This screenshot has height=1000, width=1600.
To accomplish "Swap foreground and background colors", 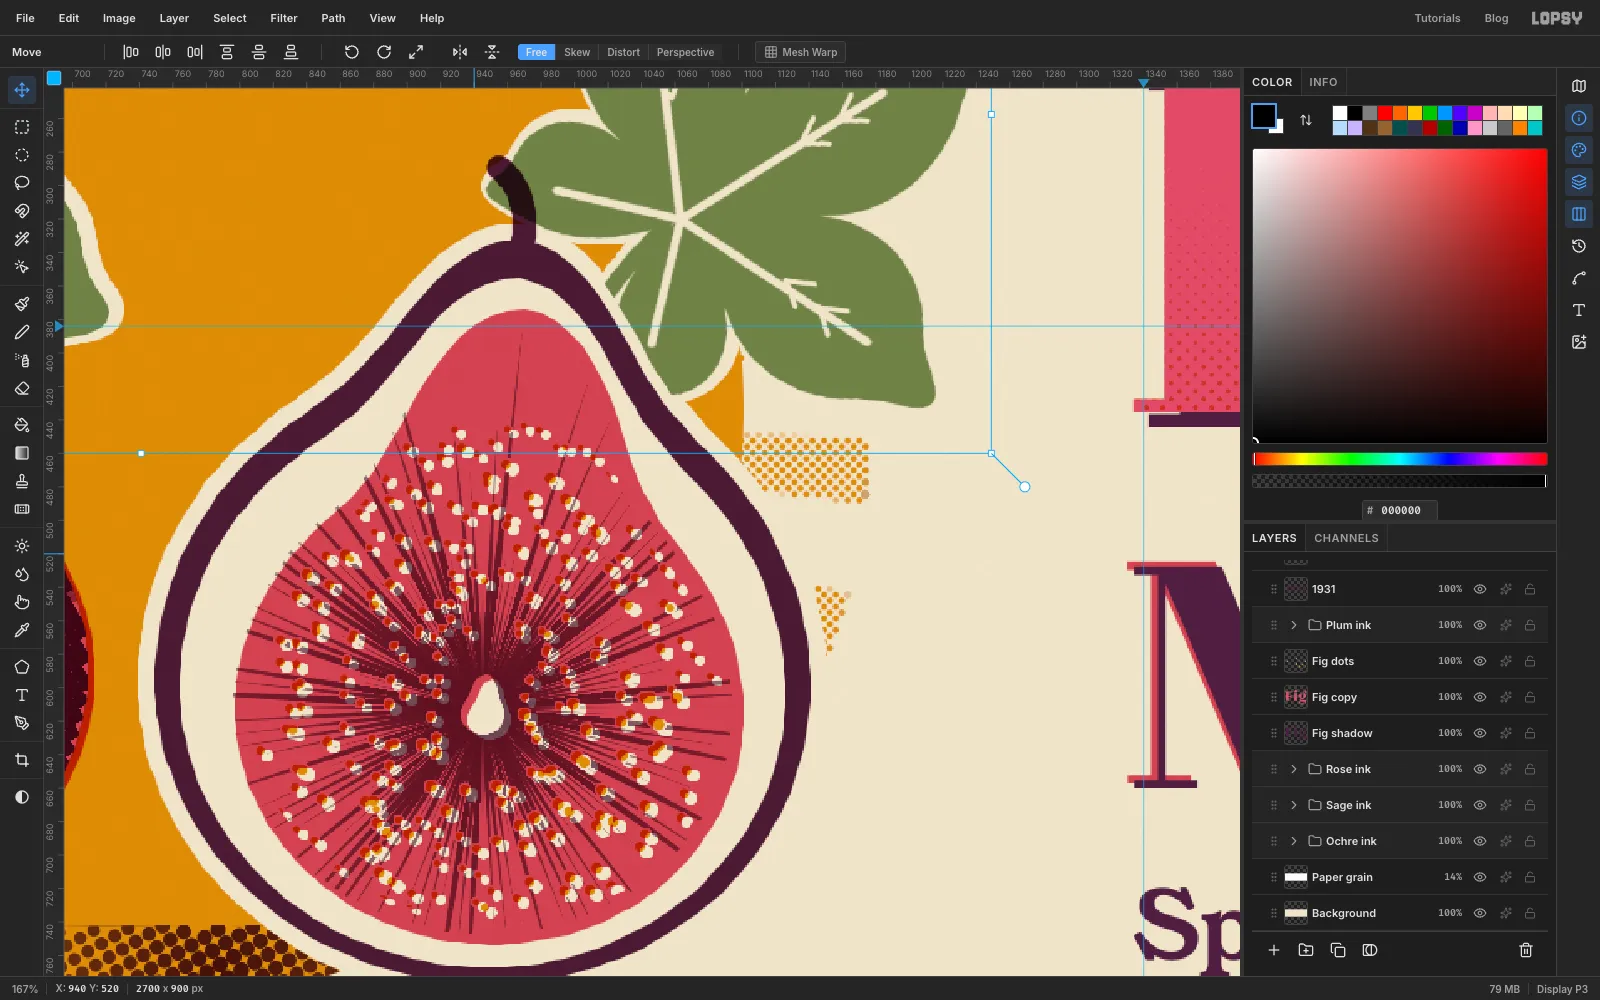I will click(x=1306, y=120).
